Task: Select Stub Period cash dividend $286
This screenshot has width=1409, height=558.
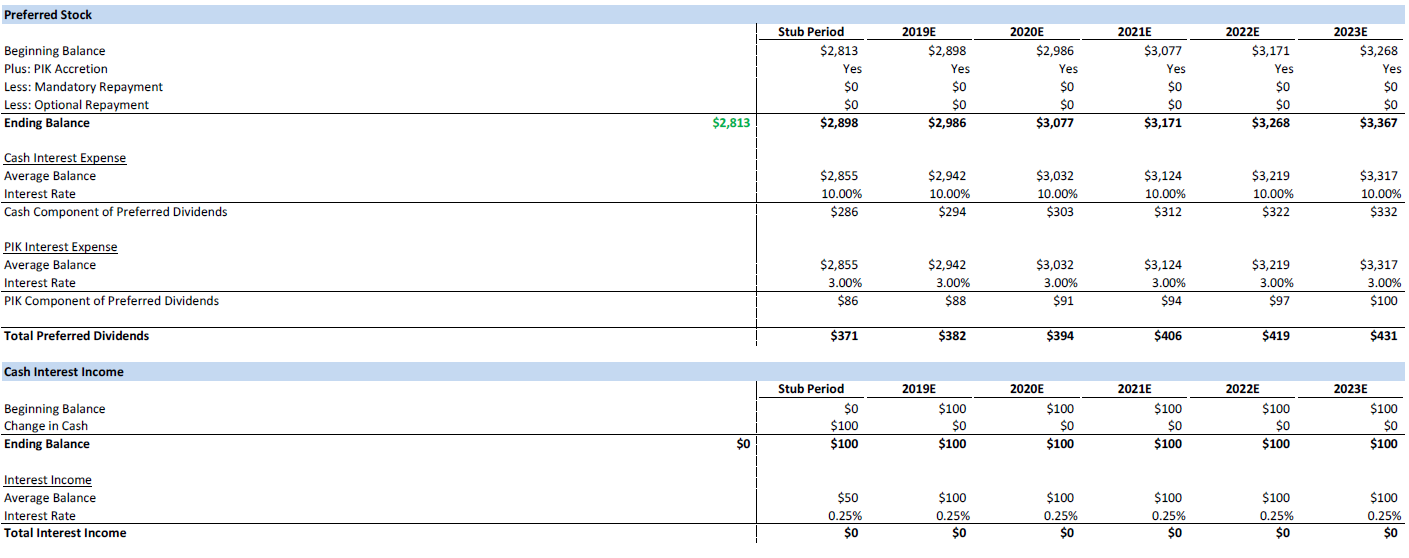Action: point(845,212)
